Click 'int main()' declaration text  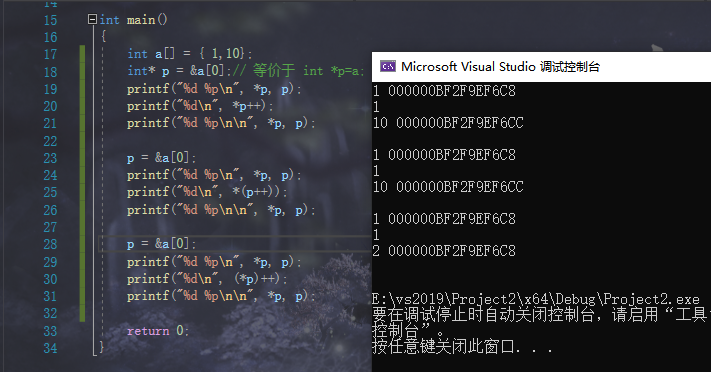133,20
